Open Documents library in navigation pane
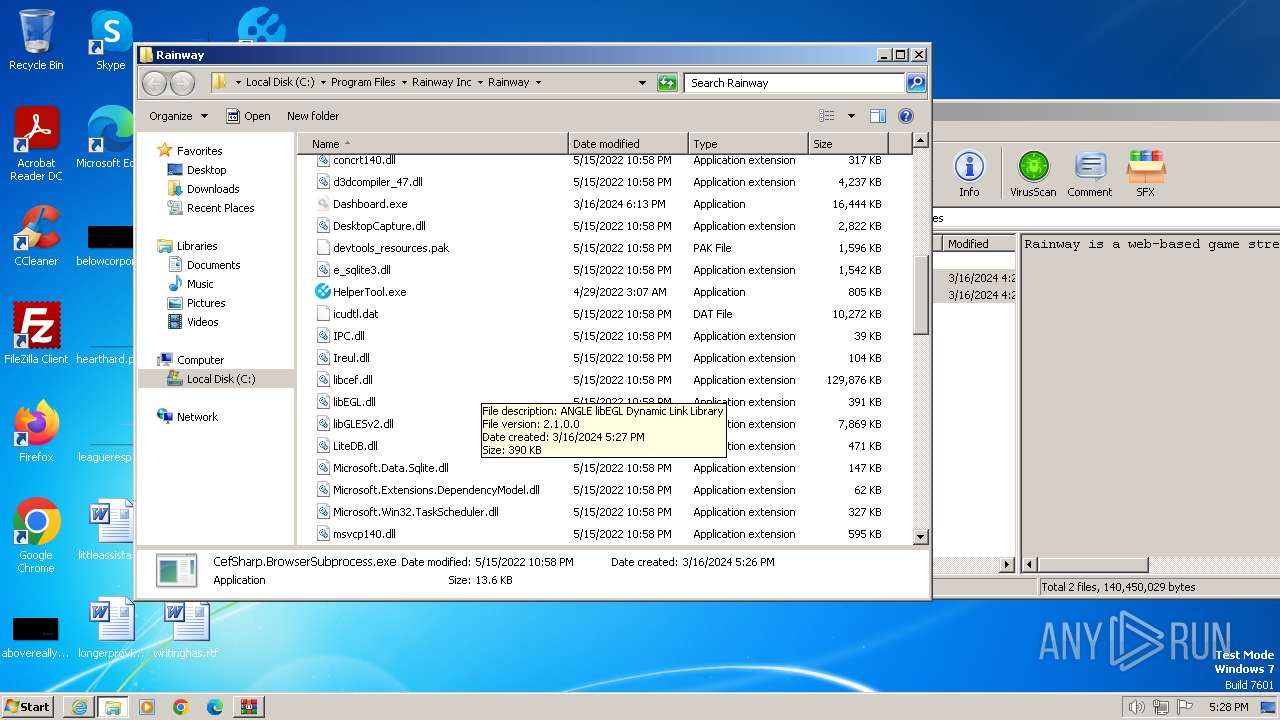1280x720 pixels. pyautogui.click(x=213, y=265)
